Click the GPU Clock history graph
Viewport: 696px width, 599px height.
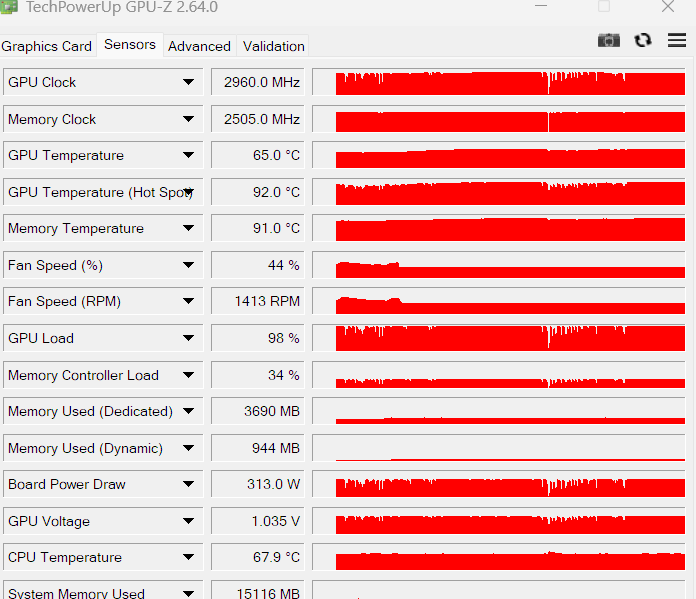click(499, 82)
